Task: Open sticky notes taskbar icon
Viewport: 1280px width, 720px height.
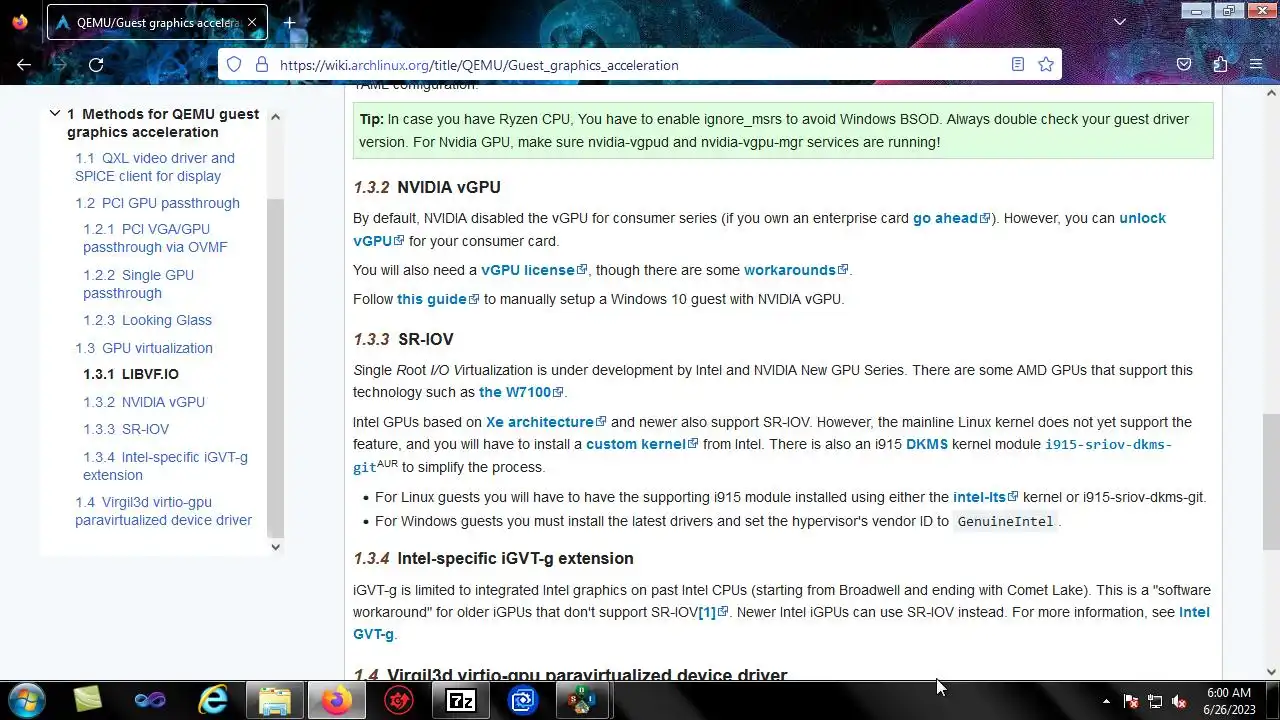Action: point(88,701)
